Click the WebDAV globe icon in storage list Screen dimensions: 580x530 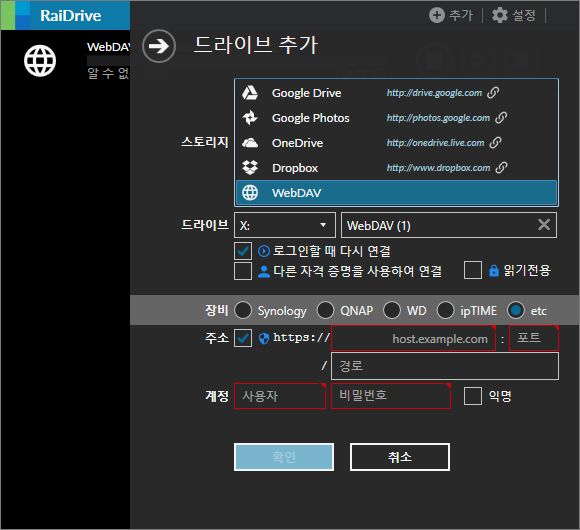coord(250,193)
